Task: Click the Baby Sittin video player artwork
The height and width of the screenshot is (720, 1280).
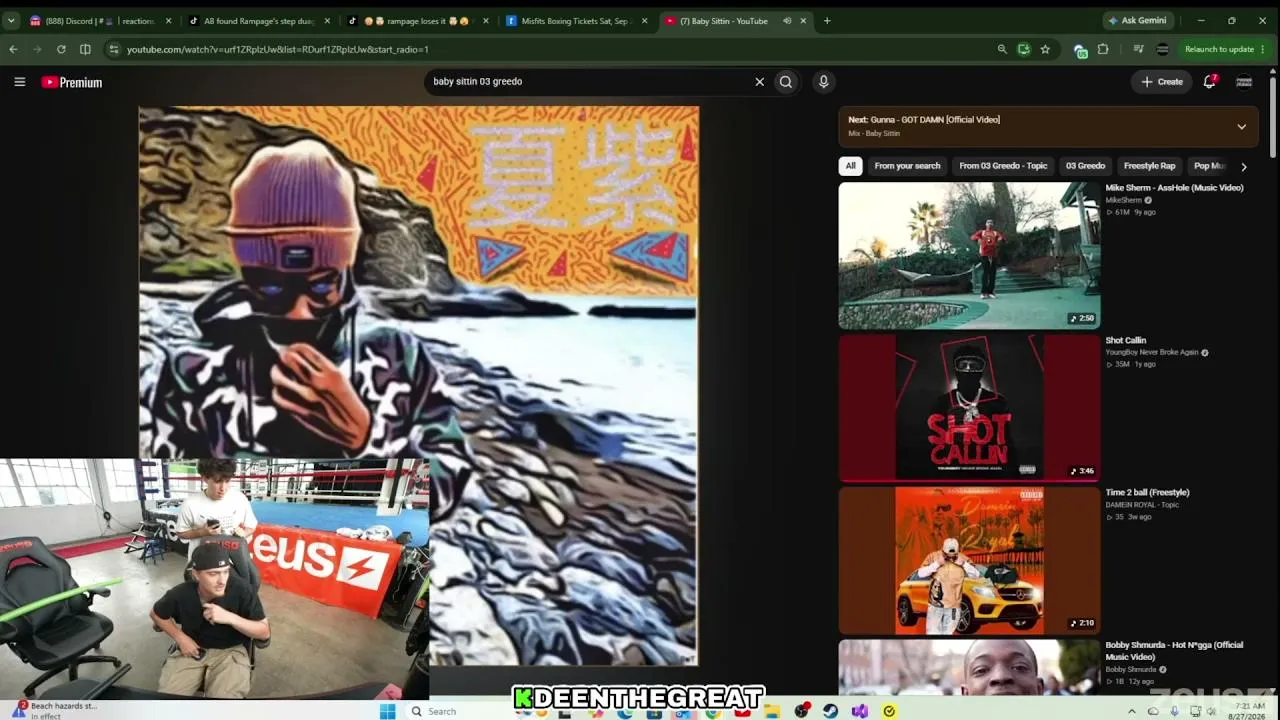Action: [418, 385]
